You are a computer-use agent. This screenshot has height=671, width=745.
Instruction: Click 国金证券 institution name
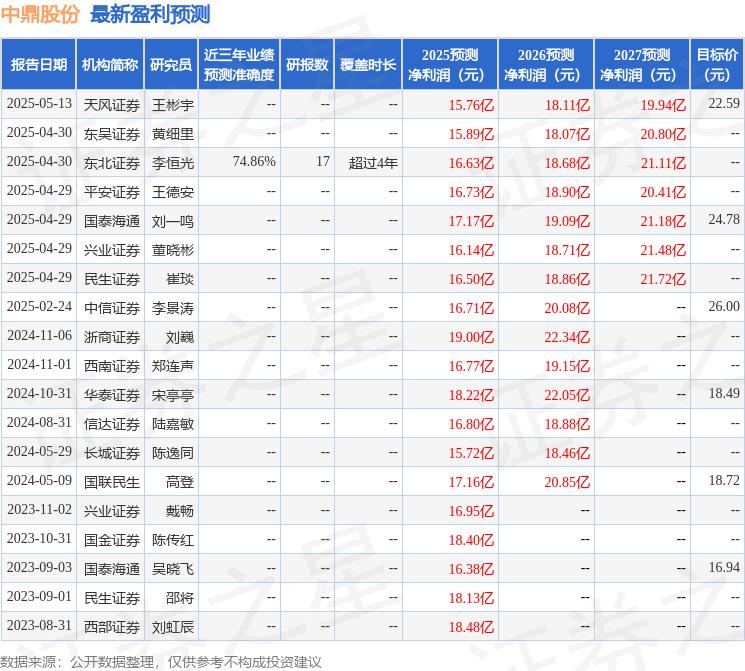pos(112,540)
